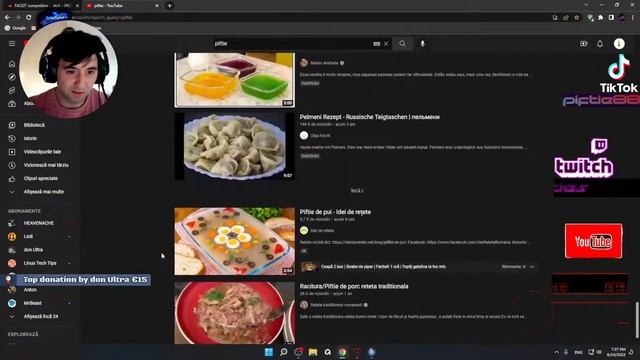Open Pelmeni Rezept - Russische Teigtaschen title

pos(369,117)
